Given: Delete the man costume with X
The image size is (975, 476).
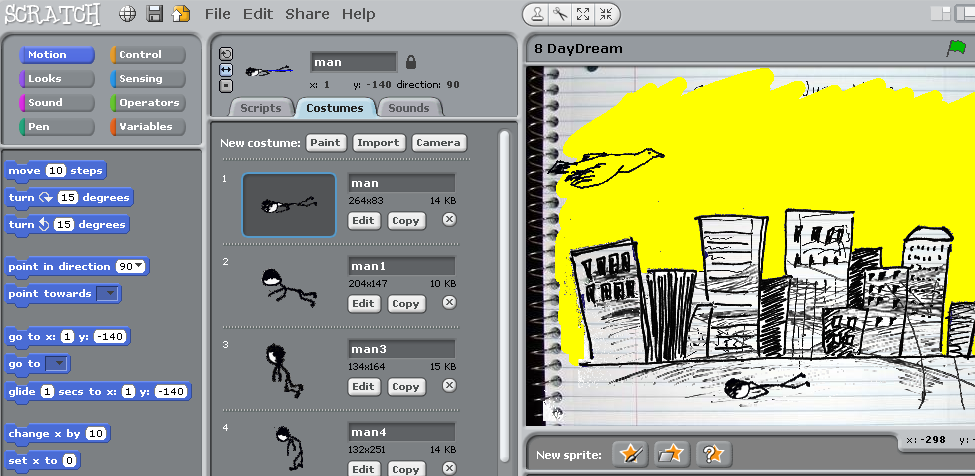Looking at the screenshot, I should [449, 219].
